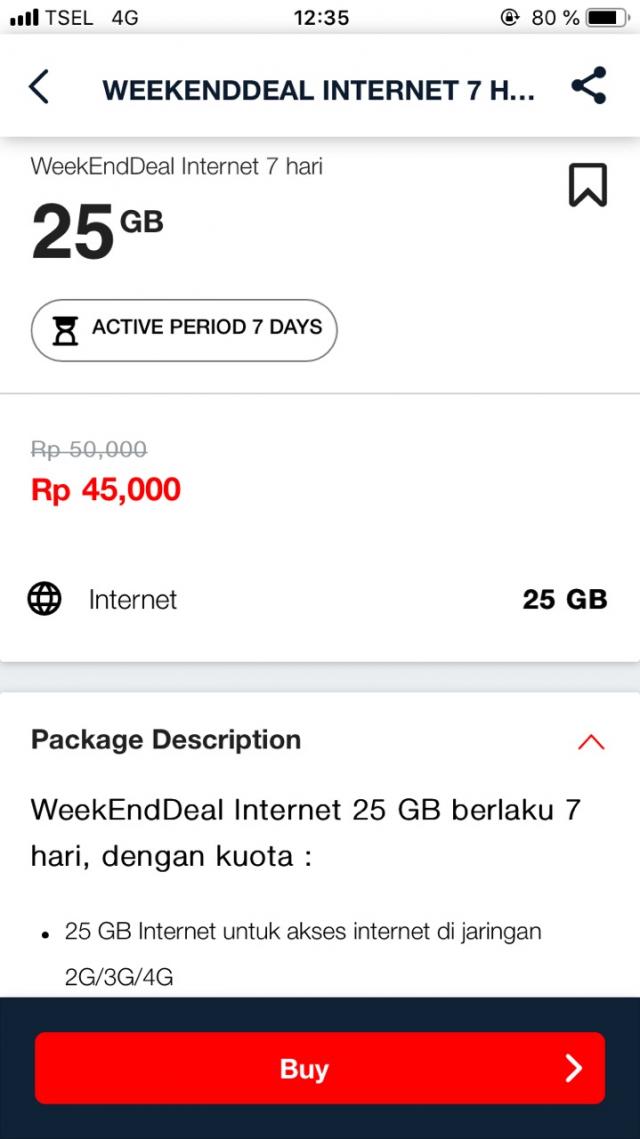Image resolution: width=640 pixels, height=1139 pixels.
Task: Tap the crossed-out Rp 50,000 price
Action: point(89,450)
